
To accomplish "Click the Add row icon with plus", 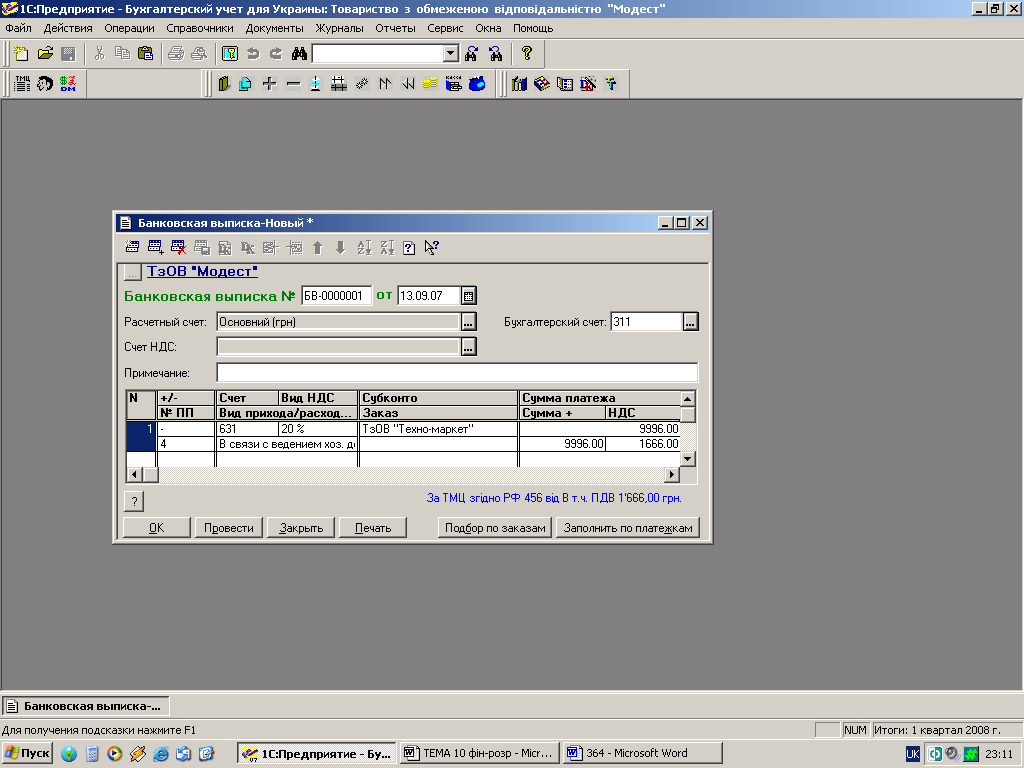I will (155, 247).
